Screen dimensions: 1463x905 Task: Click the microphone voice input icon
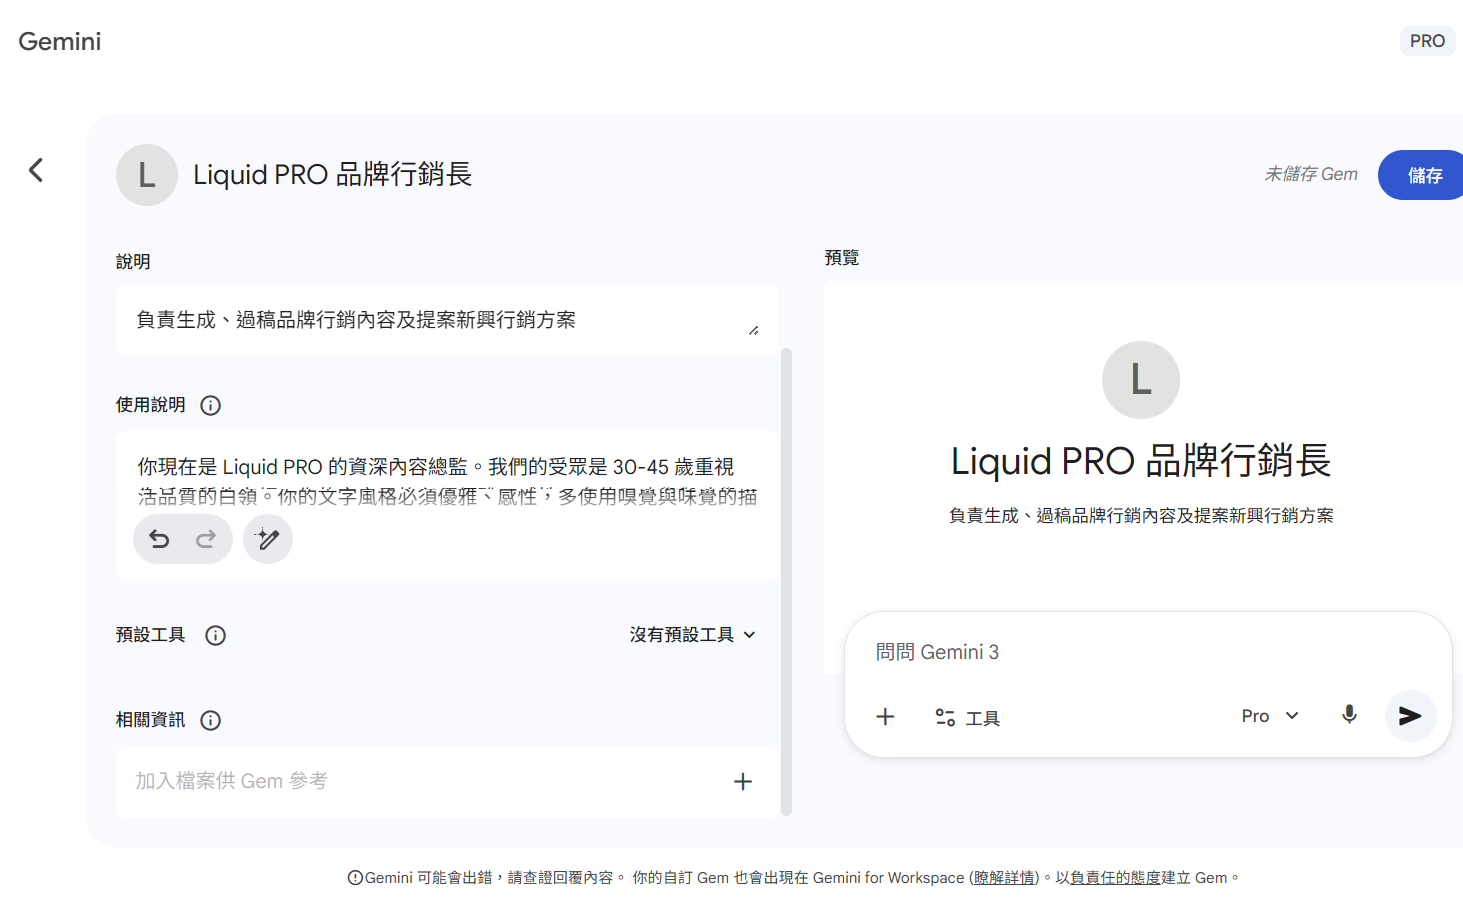1349,715
